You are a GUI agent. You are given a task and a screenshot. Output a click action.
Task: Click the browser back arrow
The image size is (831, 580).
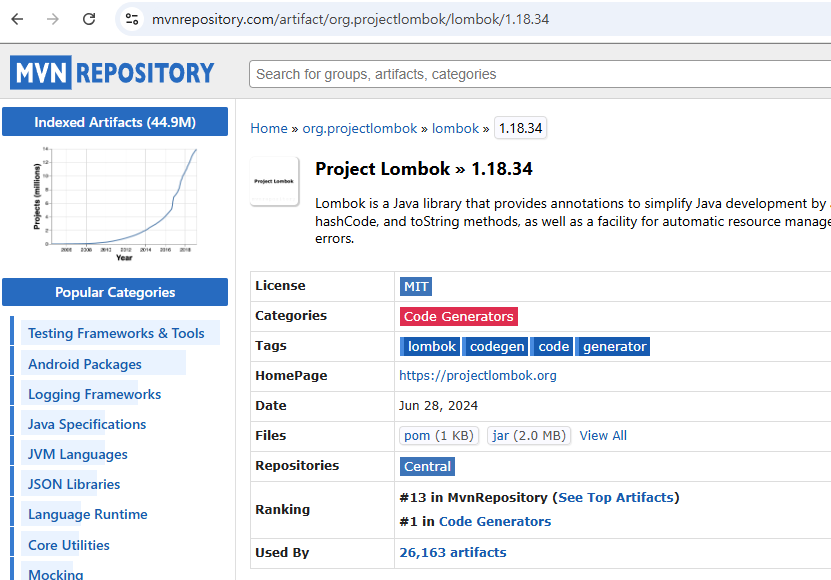click(x=17, y=20)
